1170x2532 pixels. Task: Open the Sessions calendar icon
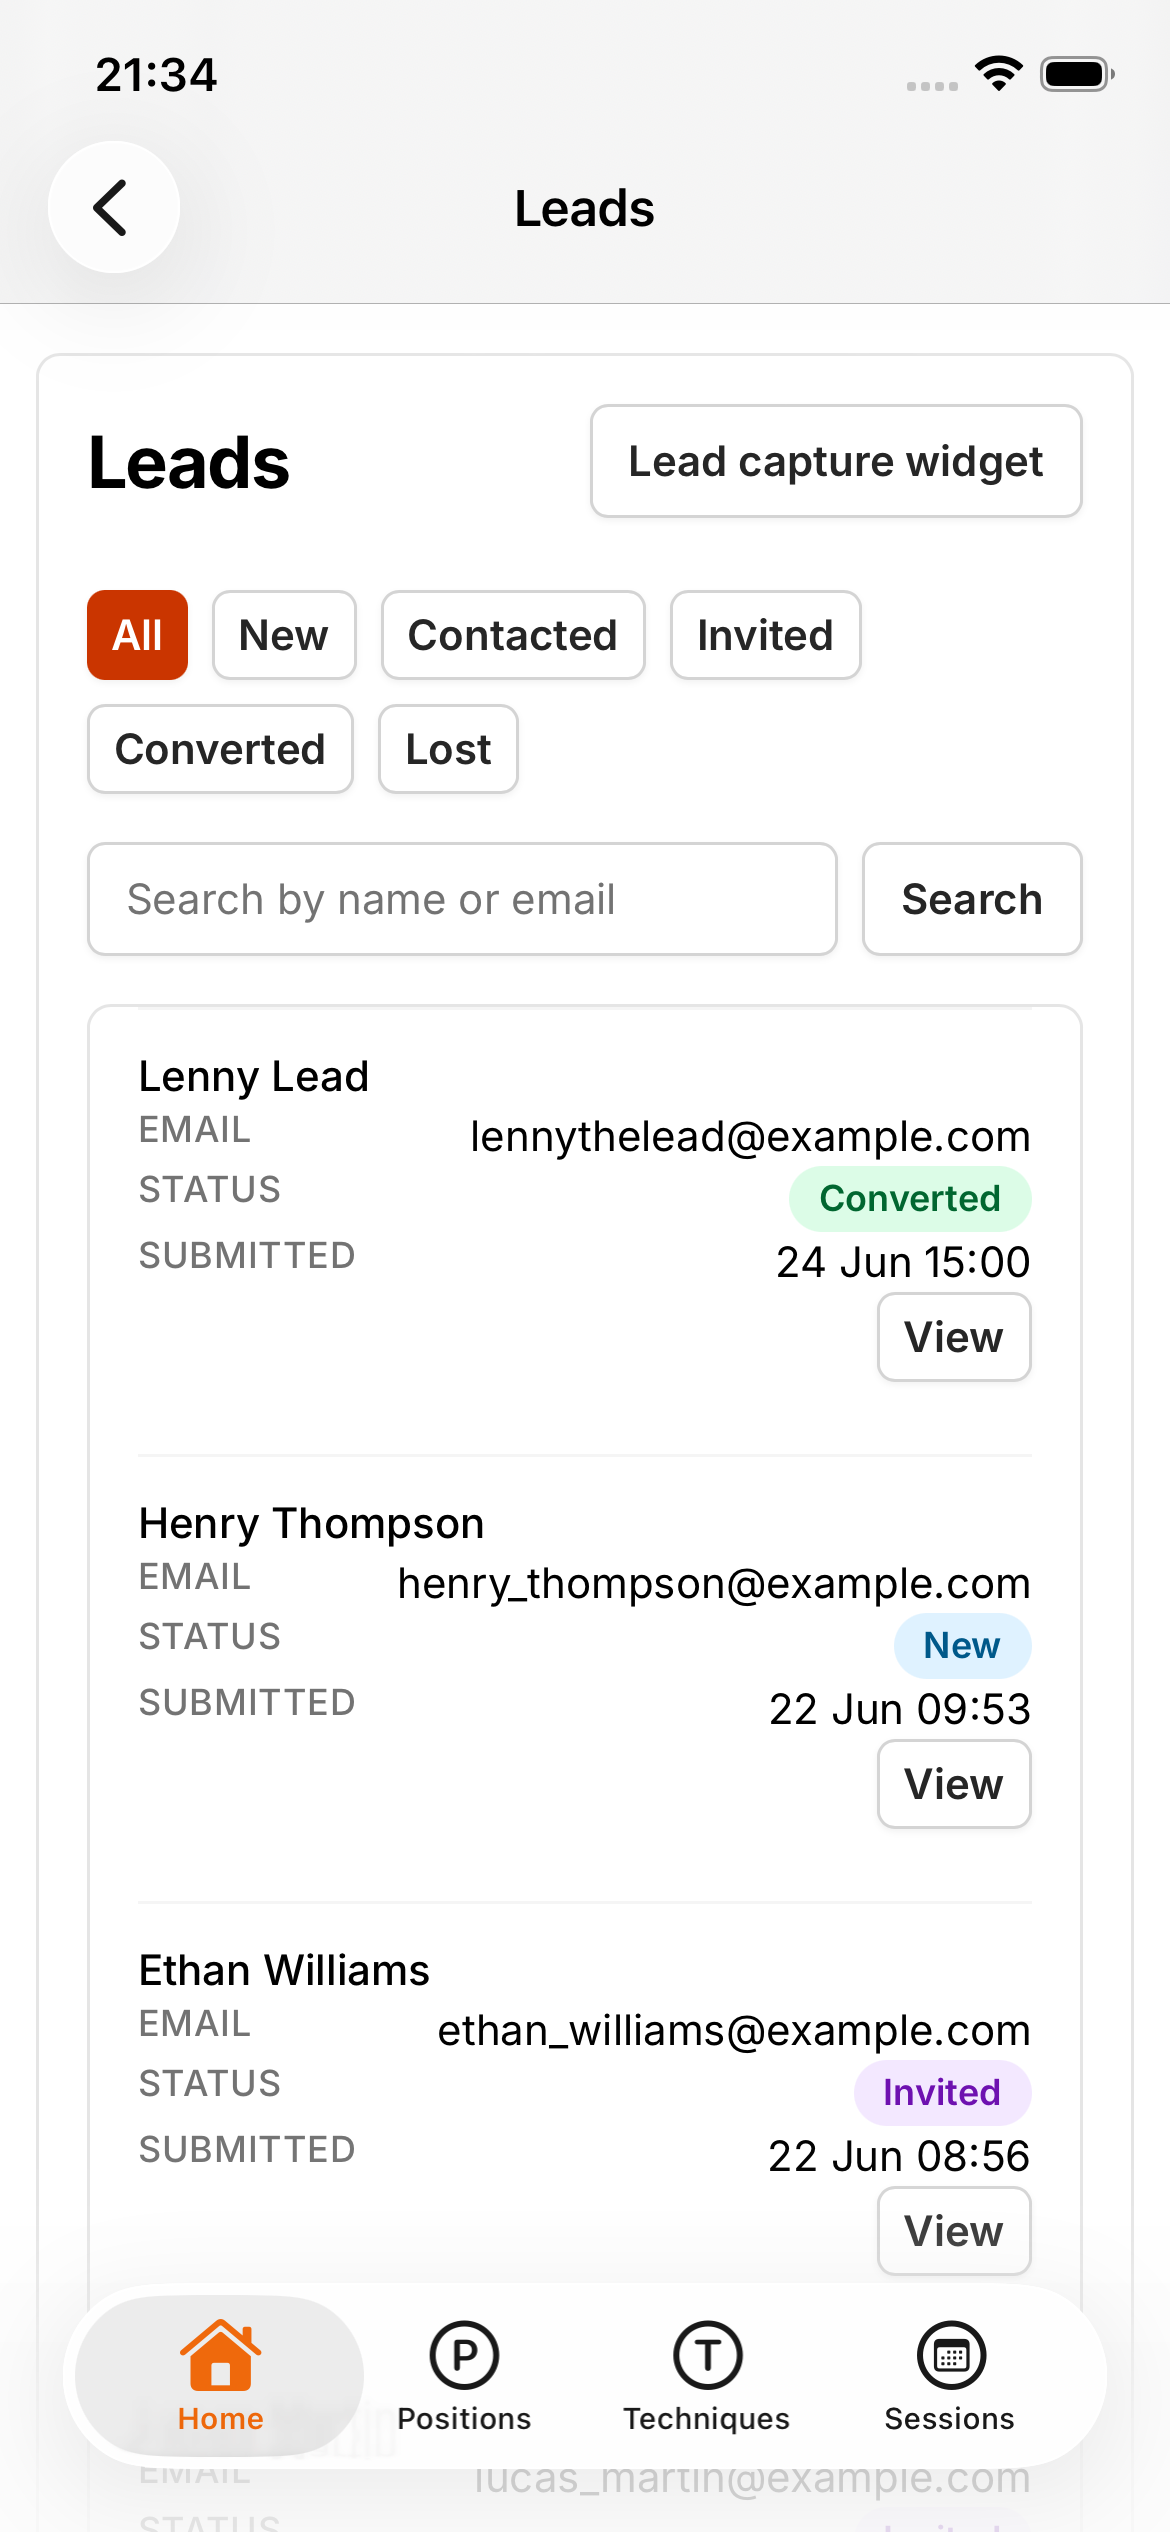951,2355
